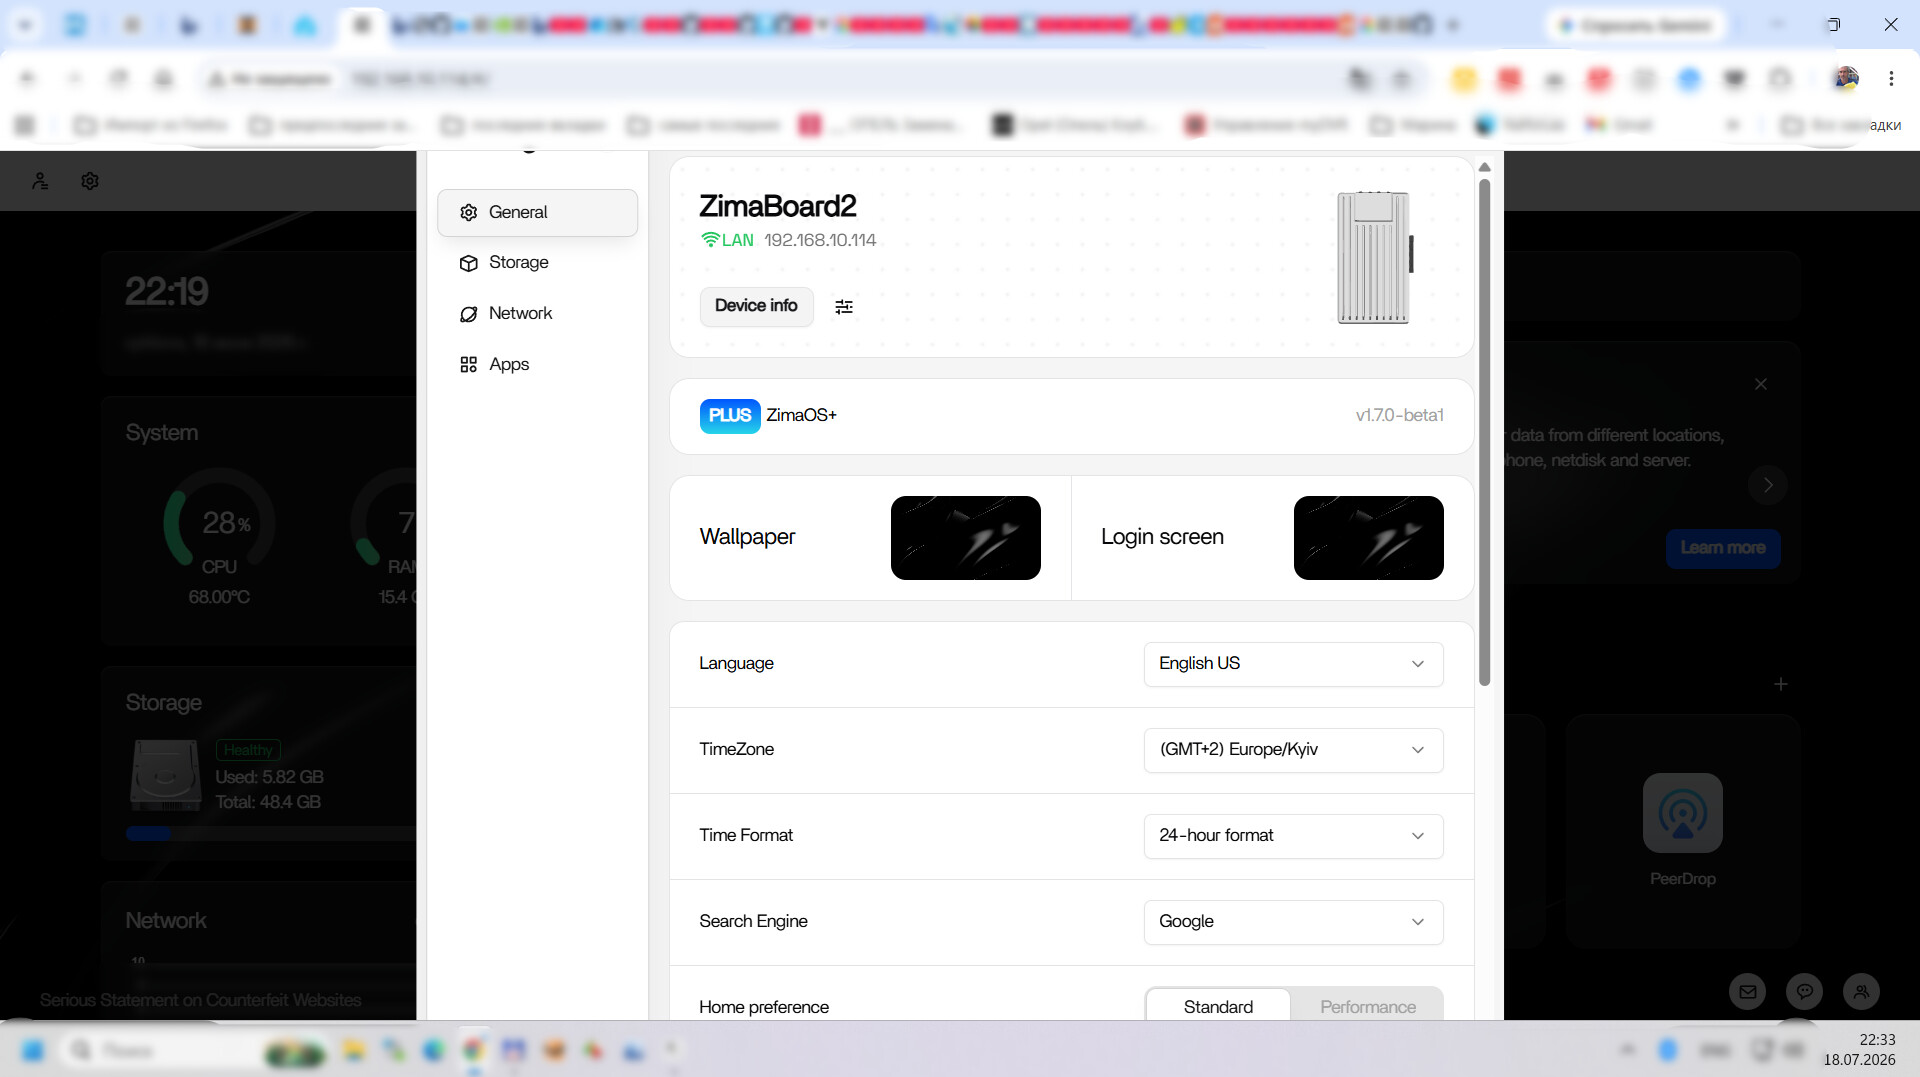
Task: Go to next banner slide with chevron
Action: pos(1768,485)
